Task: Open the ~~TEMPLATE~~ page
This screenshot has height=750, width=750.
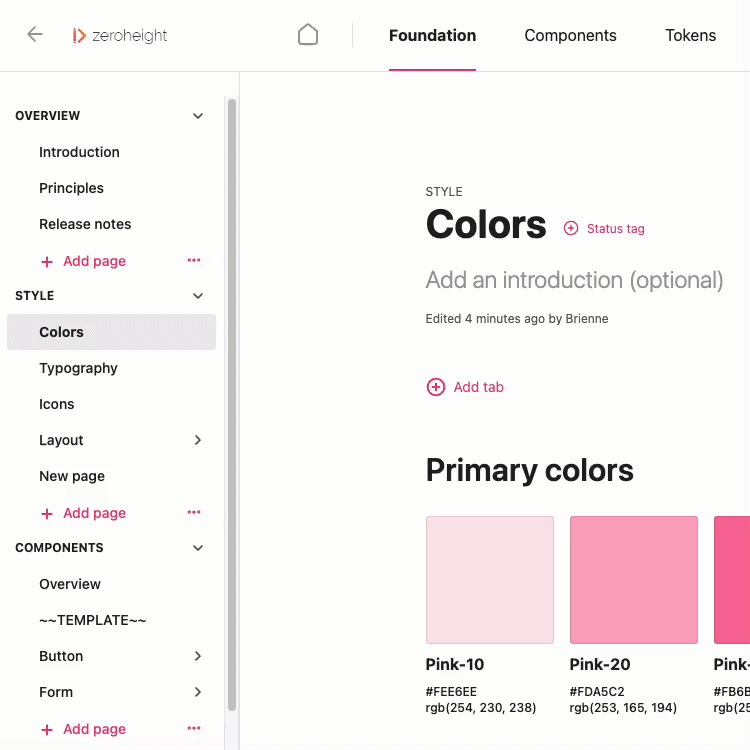Action: point(93,620)
